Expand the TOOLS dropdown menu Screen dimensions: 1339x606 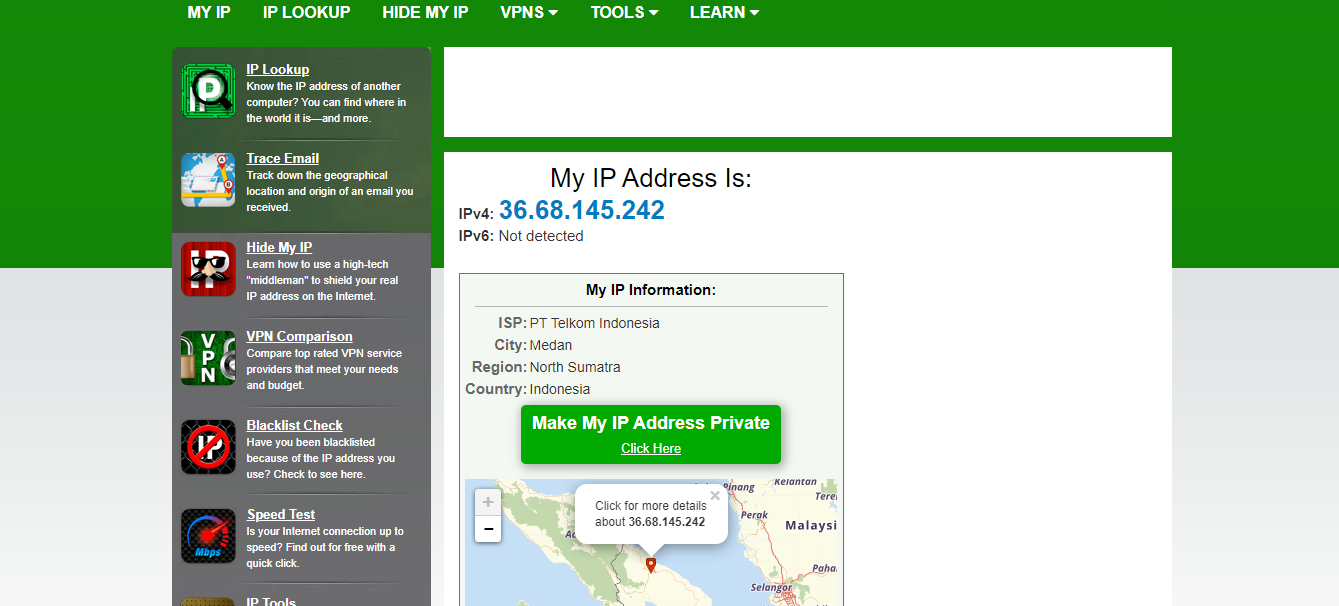tap(624, 12)
